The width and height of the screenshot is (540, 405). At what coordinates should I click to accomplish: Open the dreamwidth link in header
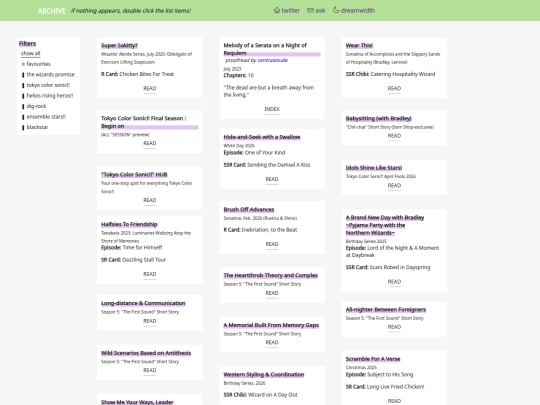(x=358, y=11)
